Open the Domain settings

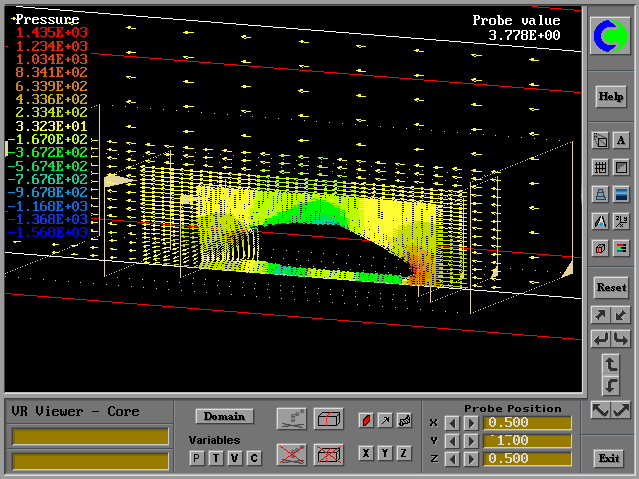point(224,416)
